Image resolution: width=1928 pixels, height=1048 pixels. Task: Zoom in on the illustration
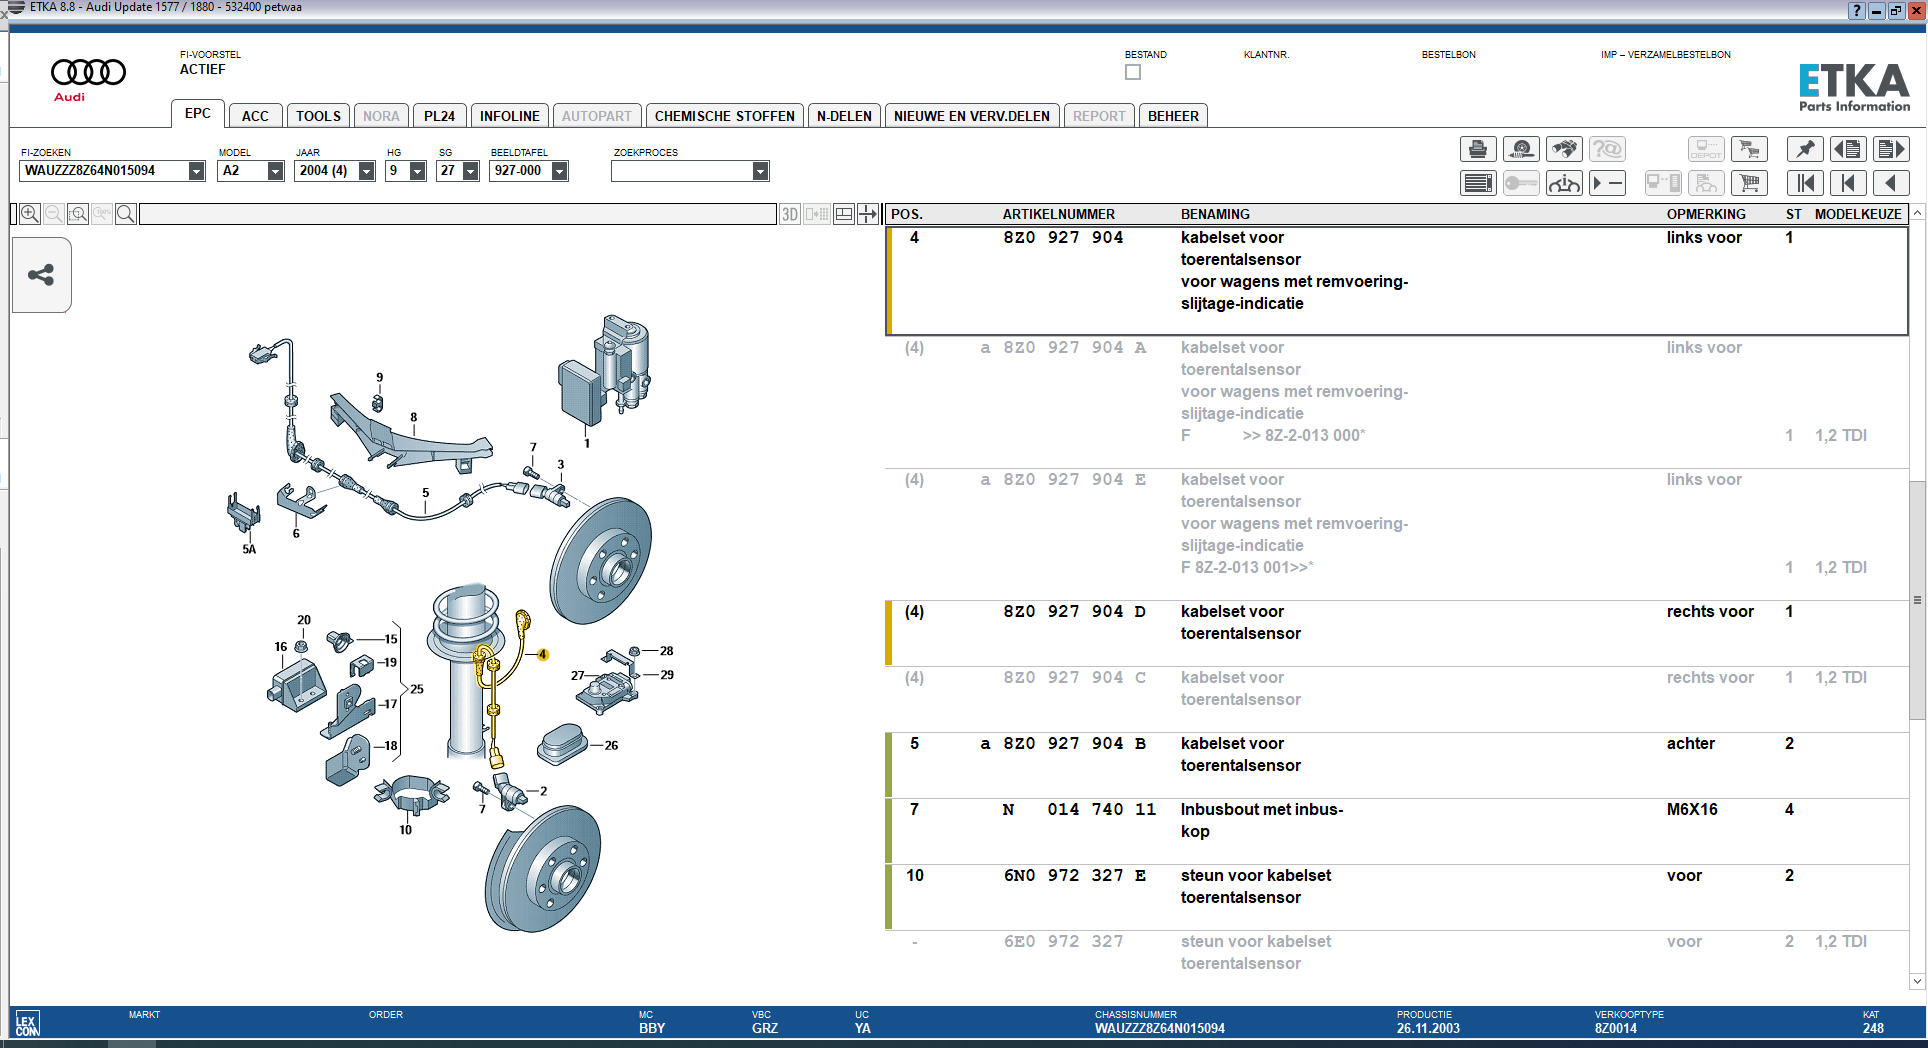point(30,214)
